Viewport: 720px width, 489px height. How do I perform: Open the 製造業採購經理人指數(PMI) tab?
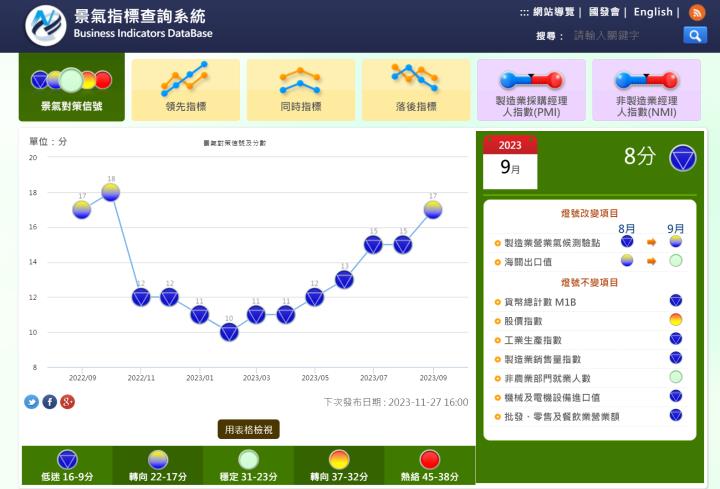[x=531, y=90]
